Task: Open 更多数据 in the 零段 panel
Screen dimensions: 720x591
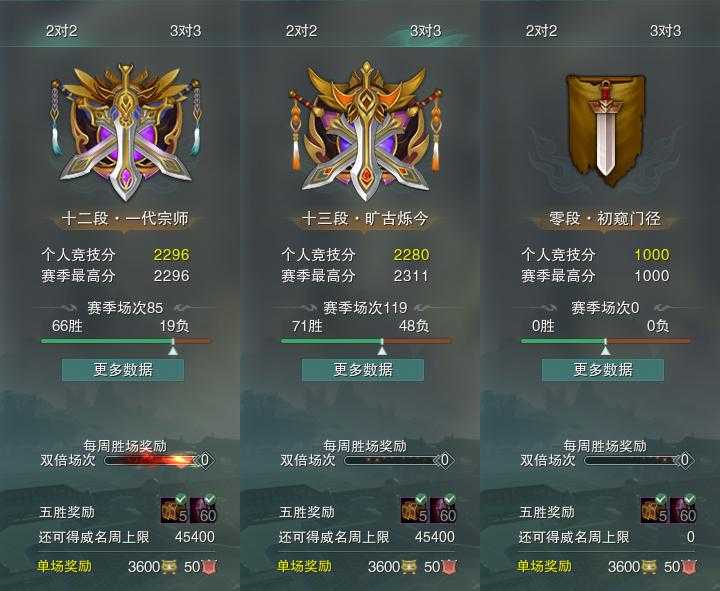Action: tap(603, 370)
